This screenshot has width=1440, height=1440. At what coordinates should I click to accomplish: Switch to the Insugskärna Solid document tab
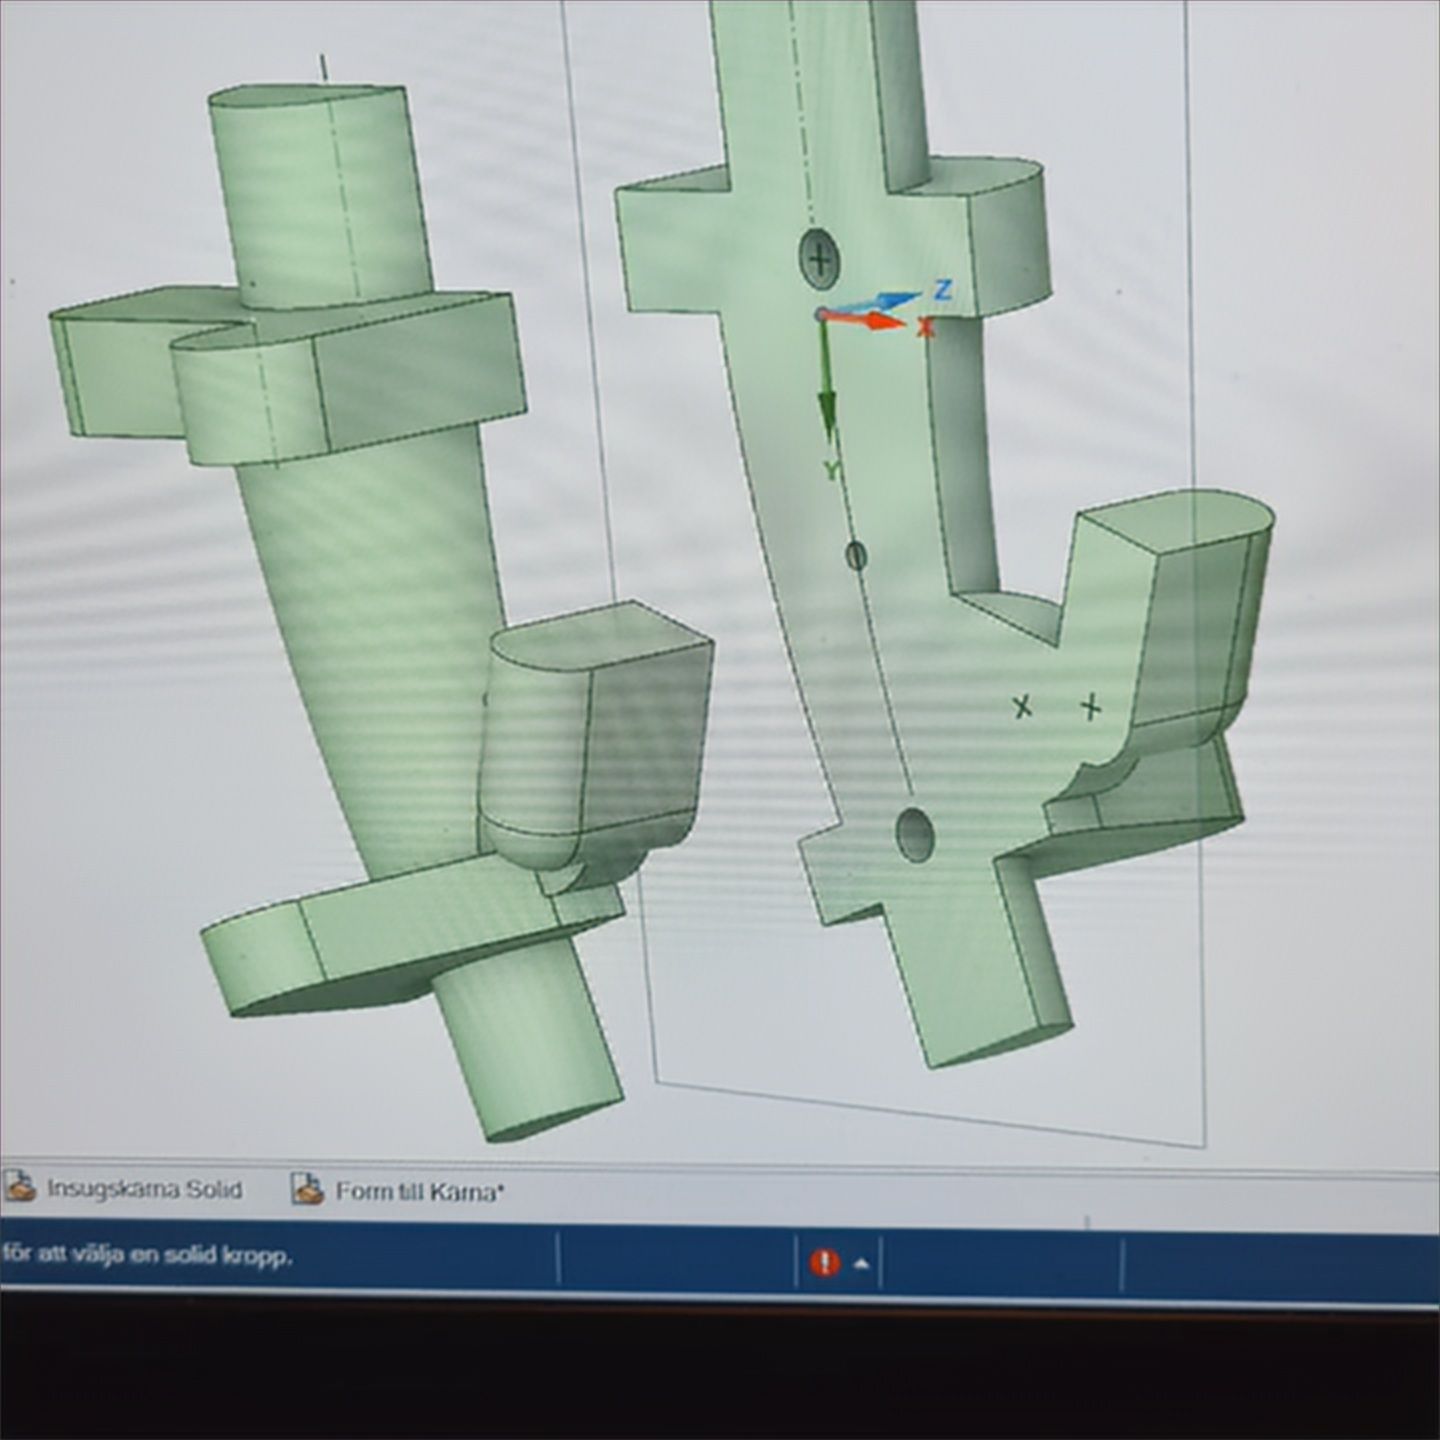pyautogui.click(x=144, y=1189)
